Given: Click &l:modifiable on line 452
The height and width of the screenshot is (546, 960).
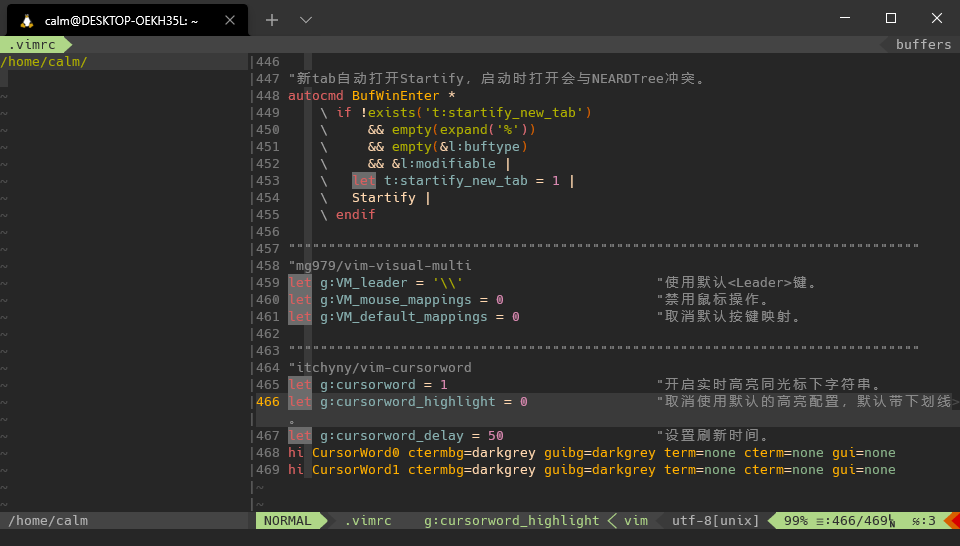Looking at the screenshot, I should (444, 164).
